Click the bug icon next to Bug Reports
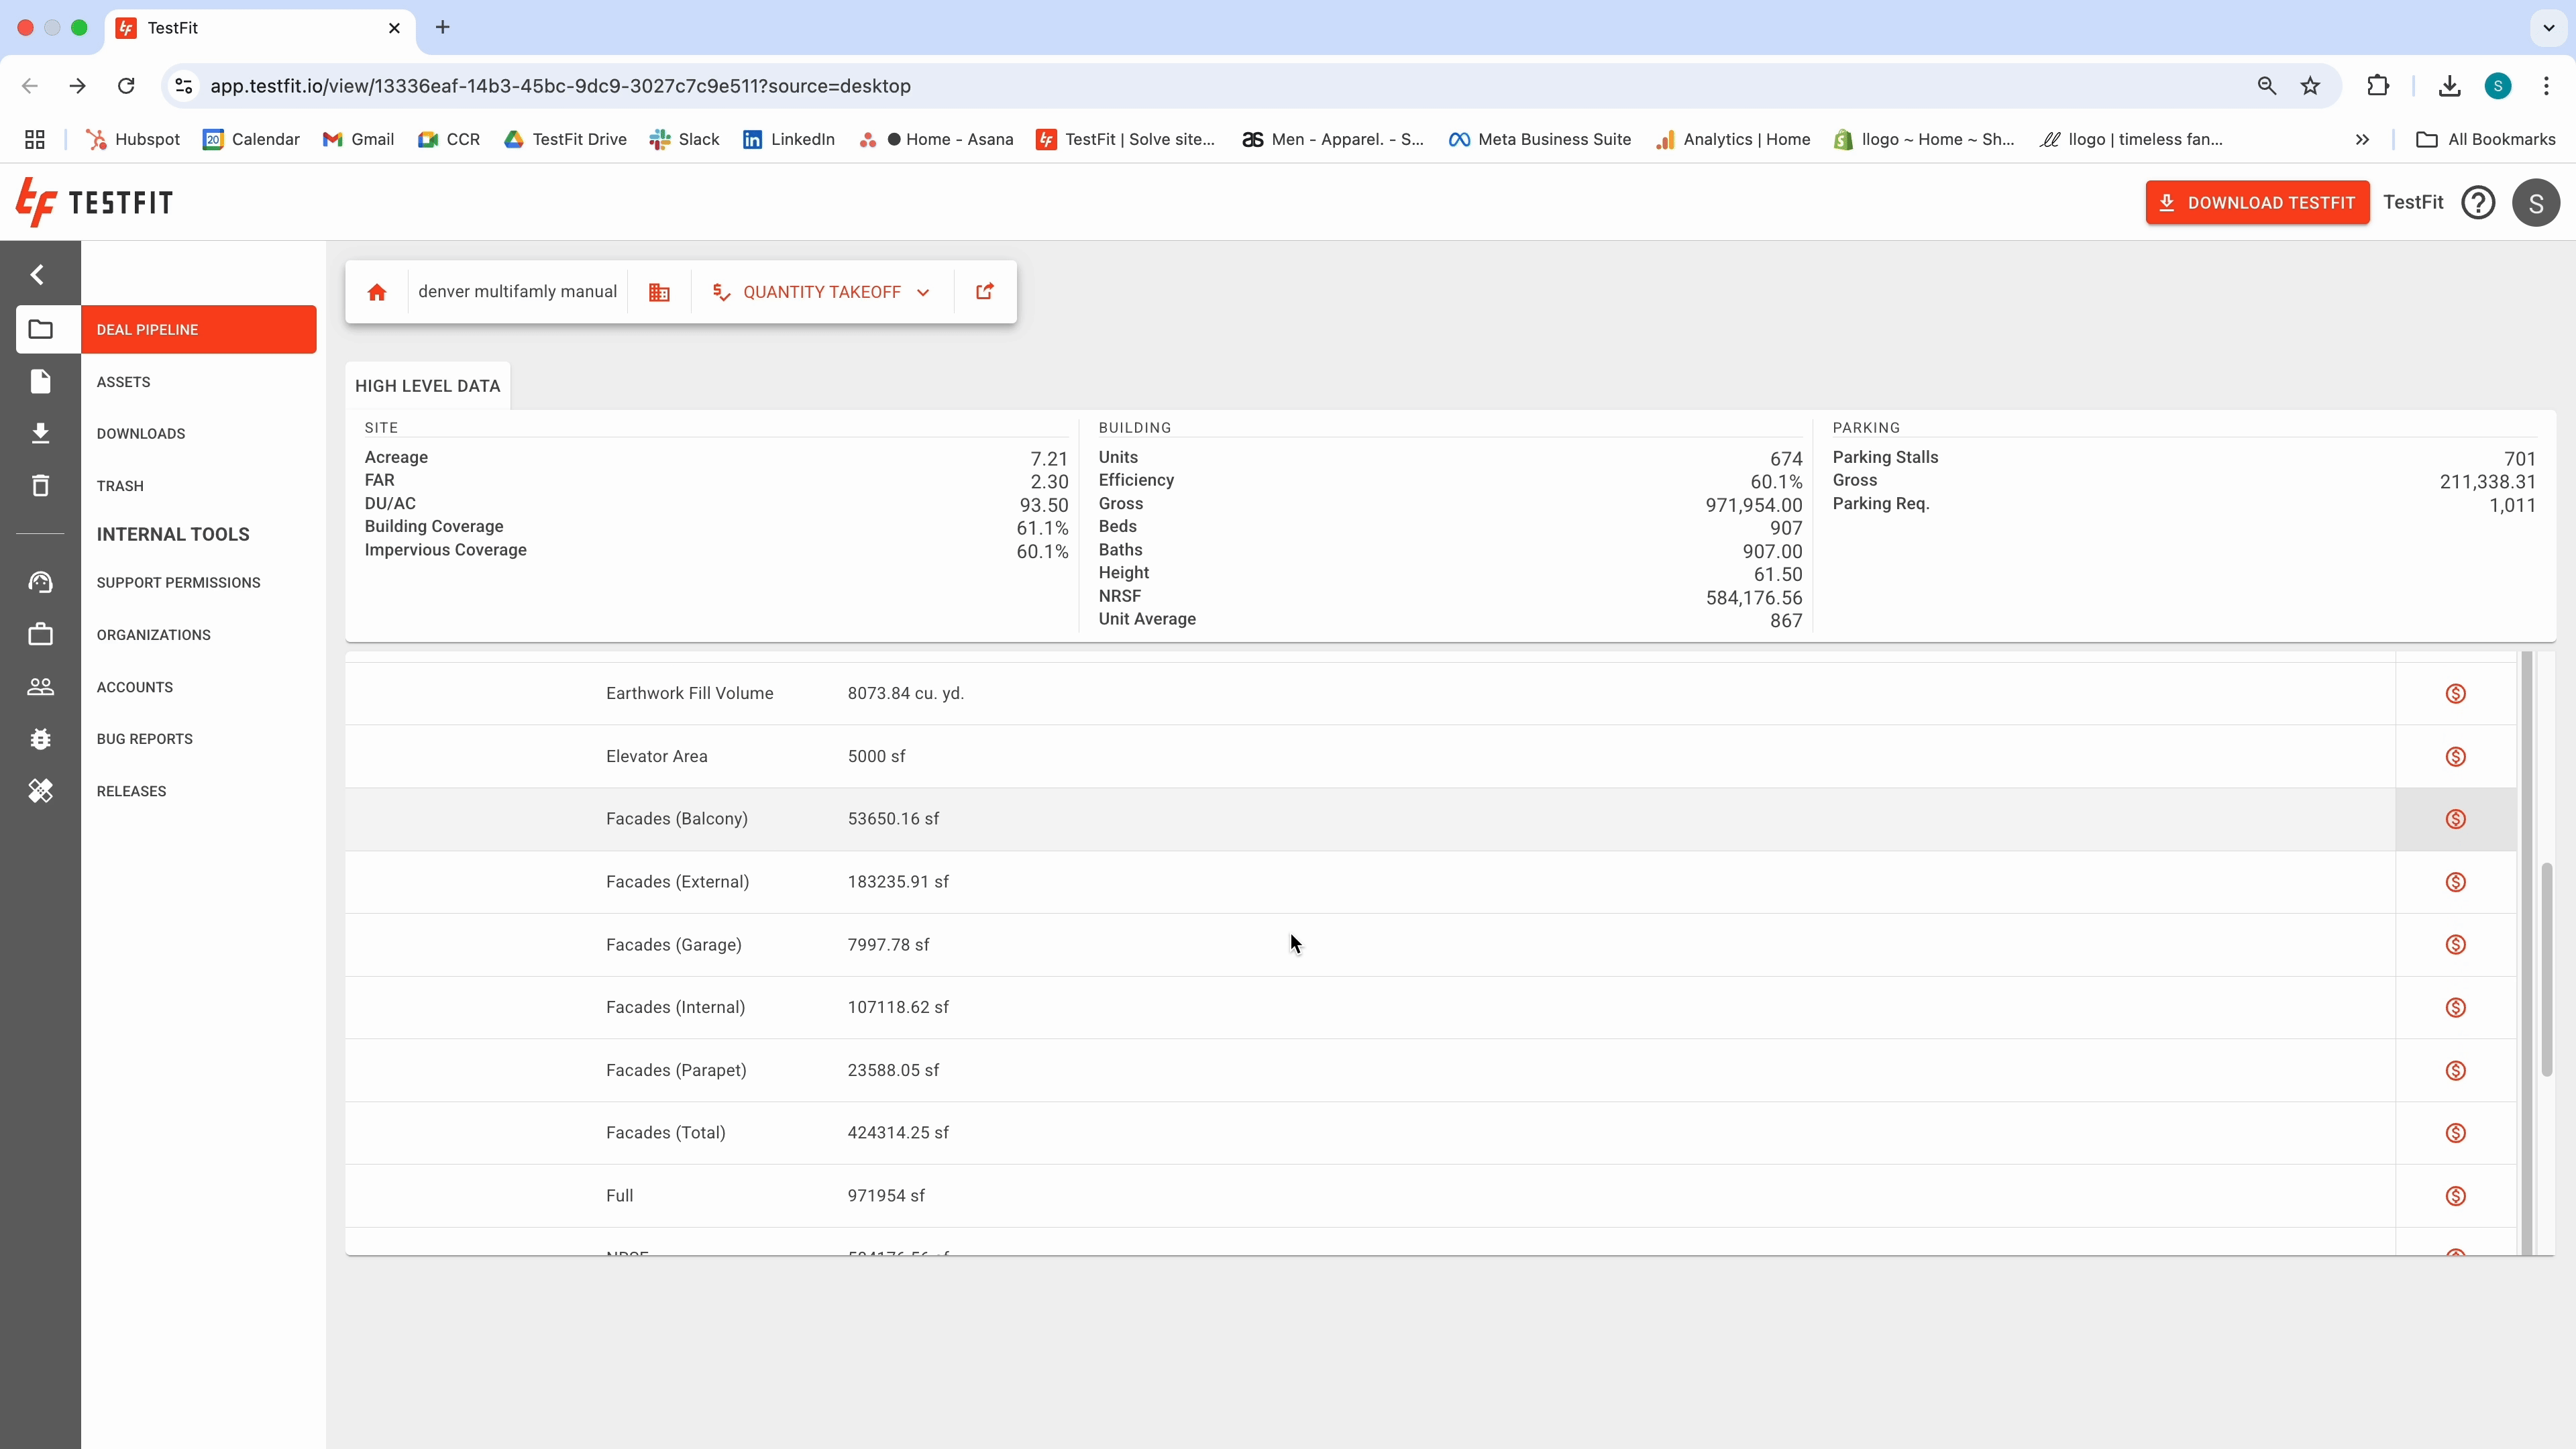Image resolution: width=2576 pixels, height=1449 pixels. [41, 738]
